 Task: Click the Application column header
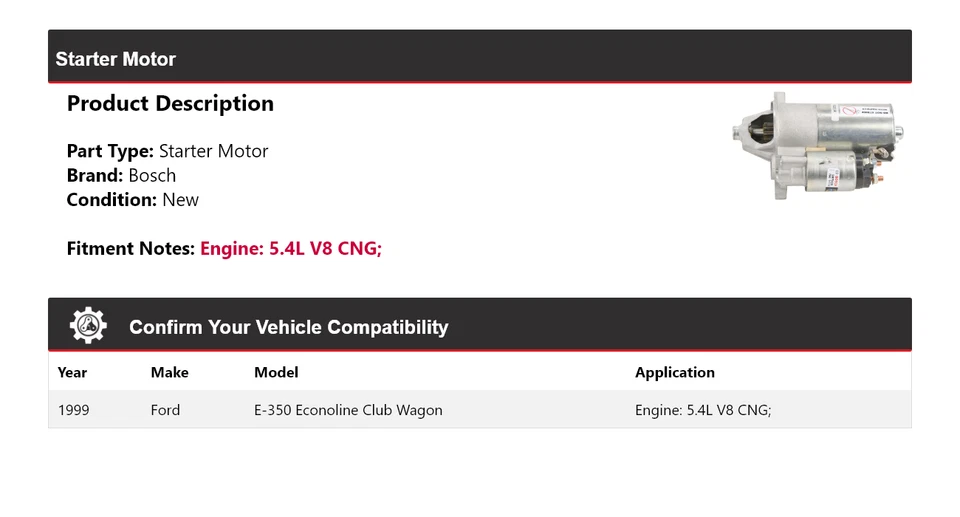point(674,373)
